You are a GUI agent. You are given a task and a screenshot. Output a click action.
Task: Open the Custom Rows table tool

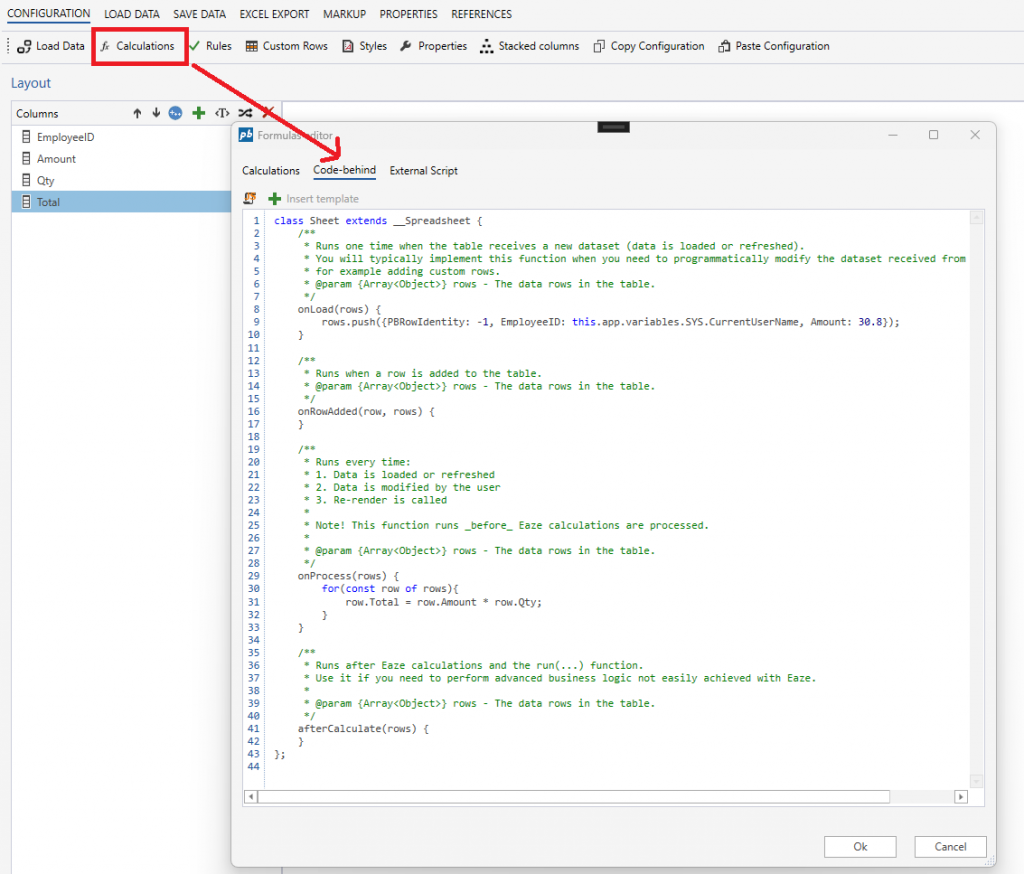[287, 46]
